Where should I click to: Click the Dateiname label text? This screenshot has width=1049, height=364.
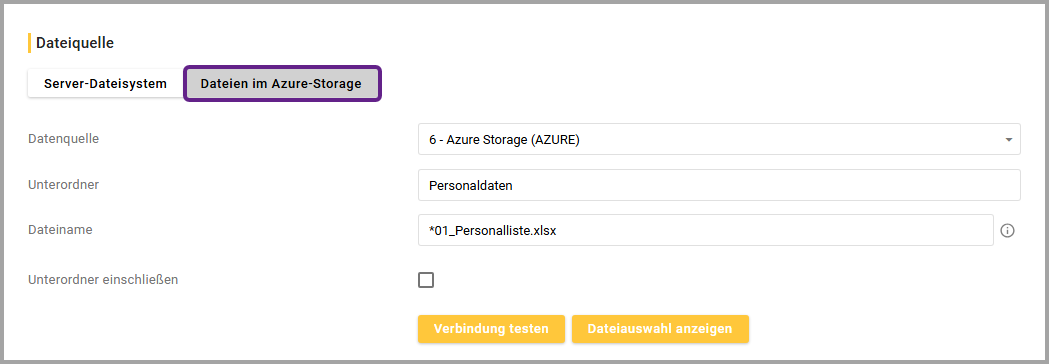[60, 230]
